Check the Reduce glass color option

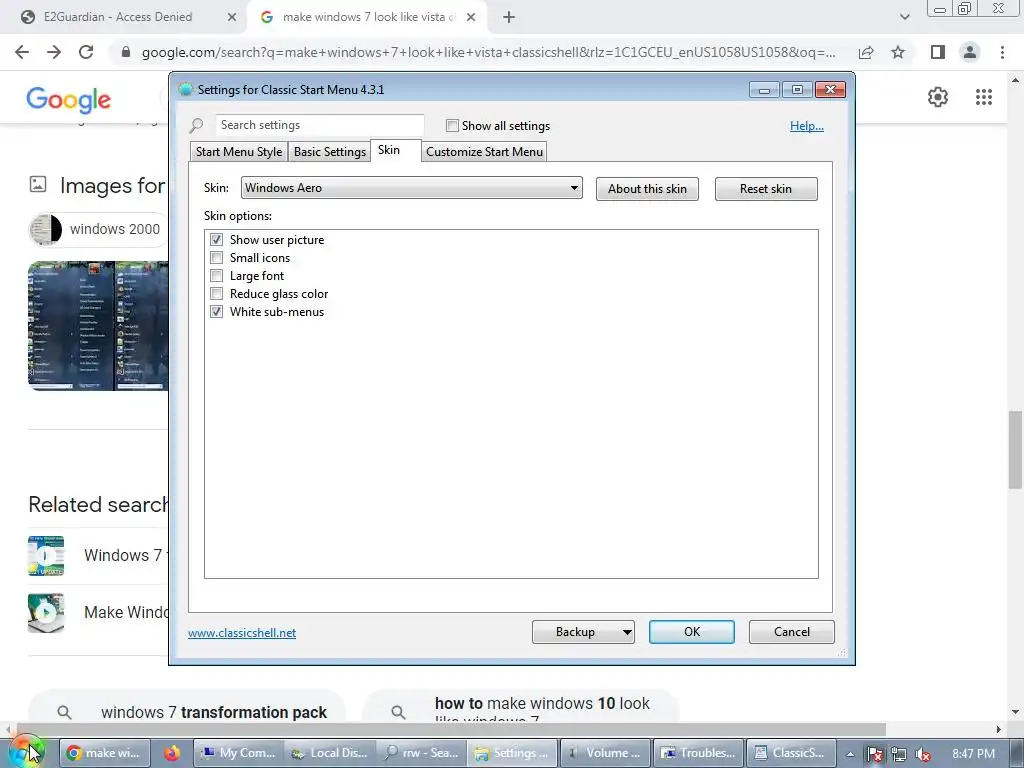tap(216, 294)
